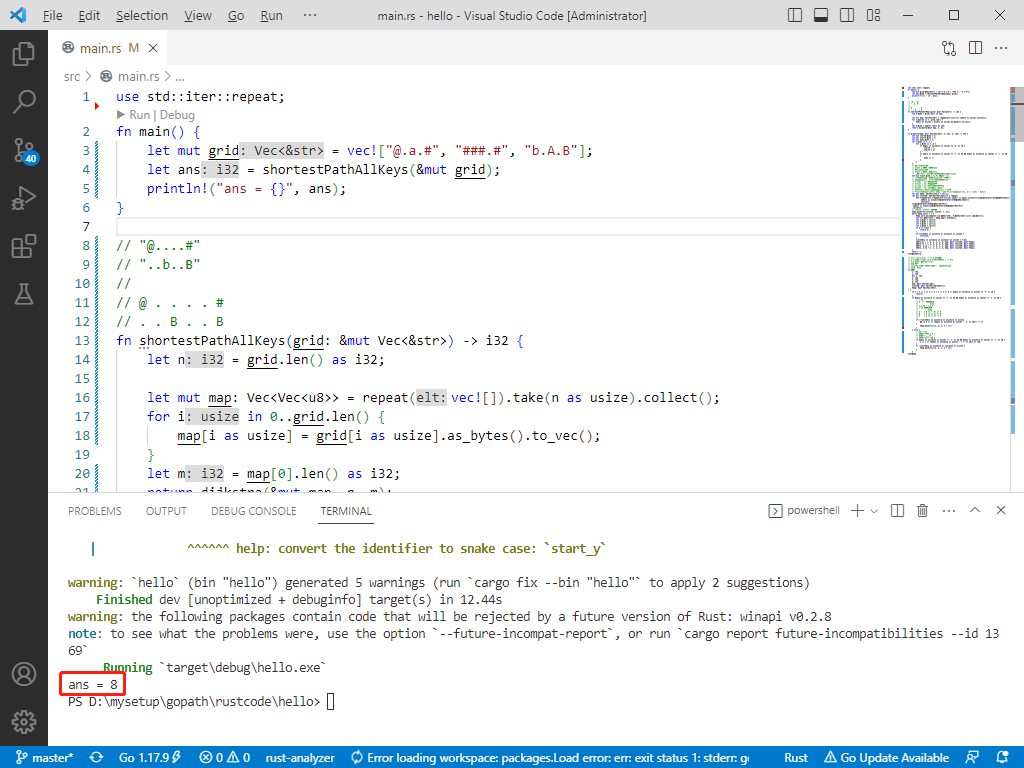
Task: Click line number 13 in the gutter
Action: (x=82, y=341)
